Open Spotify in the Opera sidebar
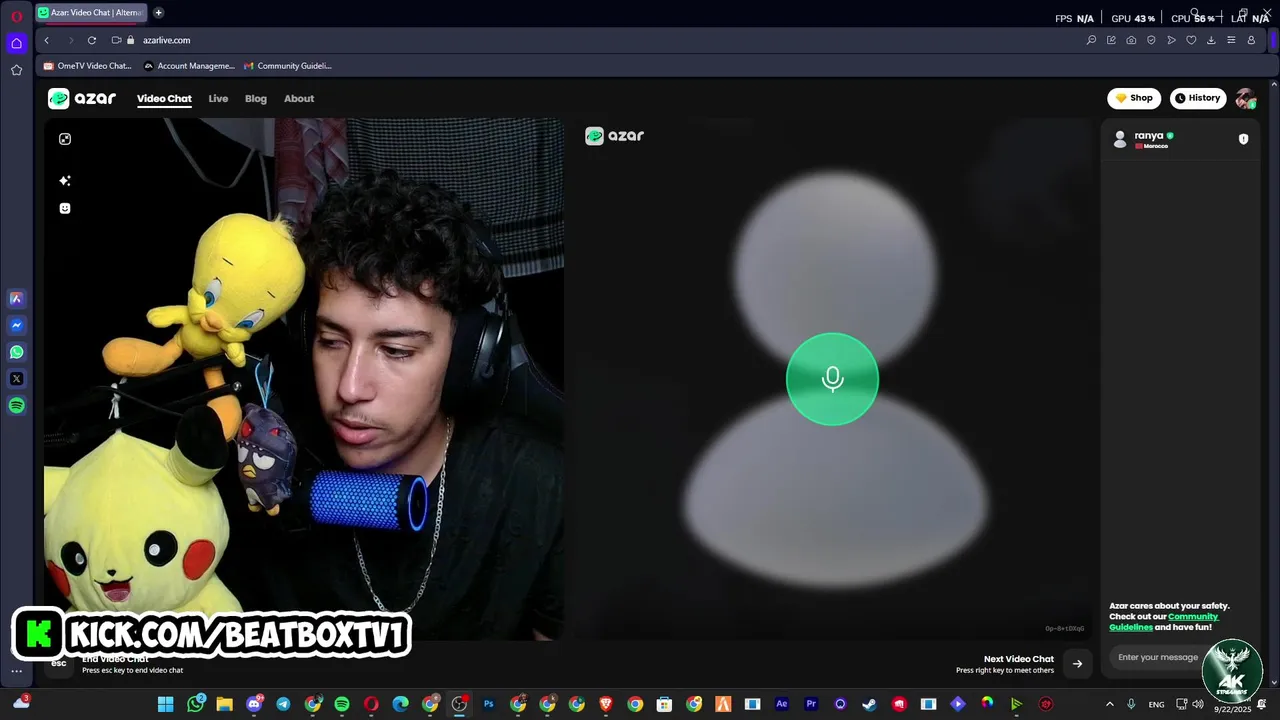Viewport: 1280px width, 720px height. click(16, 406)
